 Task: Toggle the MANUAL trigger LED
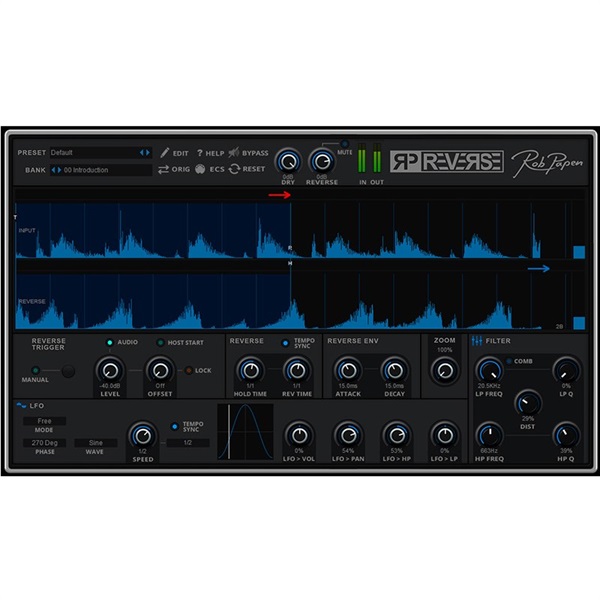[36, 370]
